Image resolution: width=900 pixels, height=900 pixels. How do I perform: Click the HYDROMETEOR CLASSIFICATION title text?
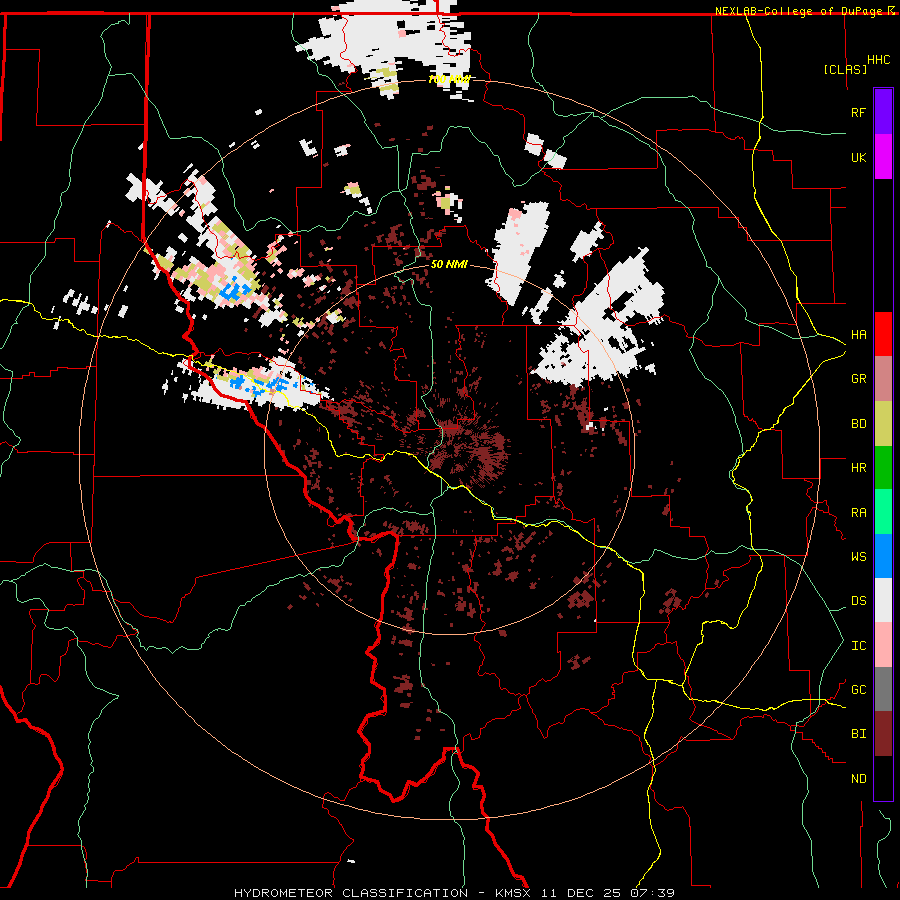[351, 893]
